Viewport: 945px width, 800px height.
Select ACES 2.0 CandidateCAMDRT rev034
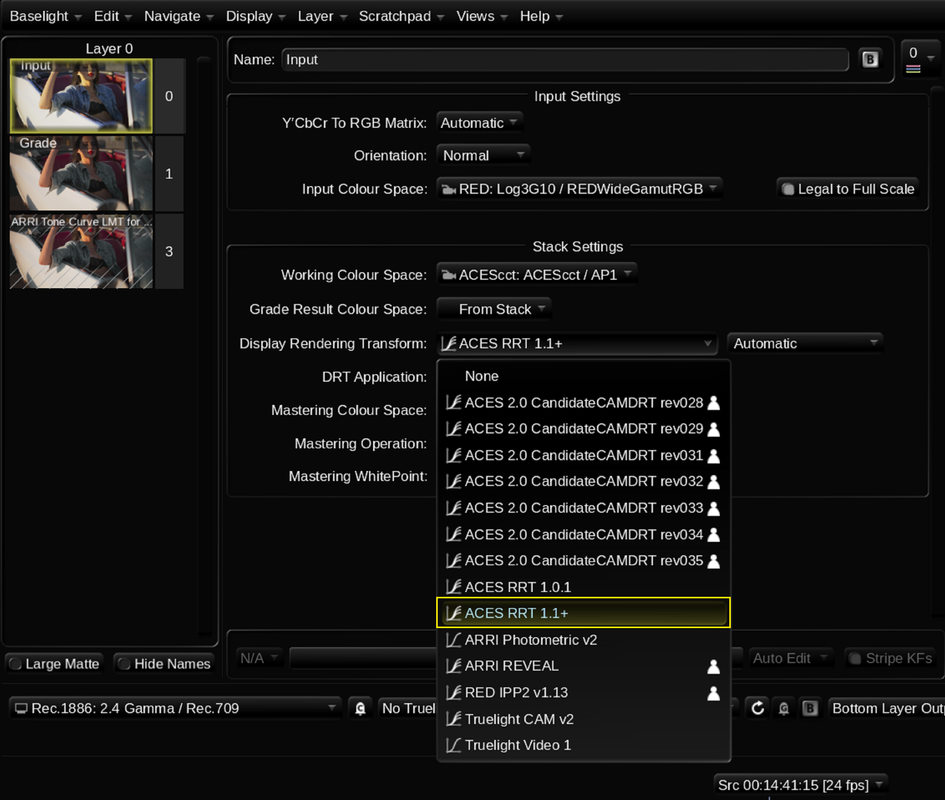coord(583,534)
